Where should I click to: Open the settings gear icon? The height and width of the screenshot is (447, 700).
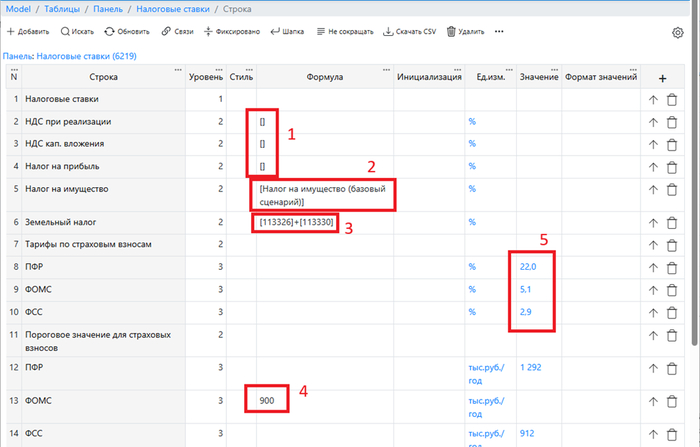coord(677,32)
